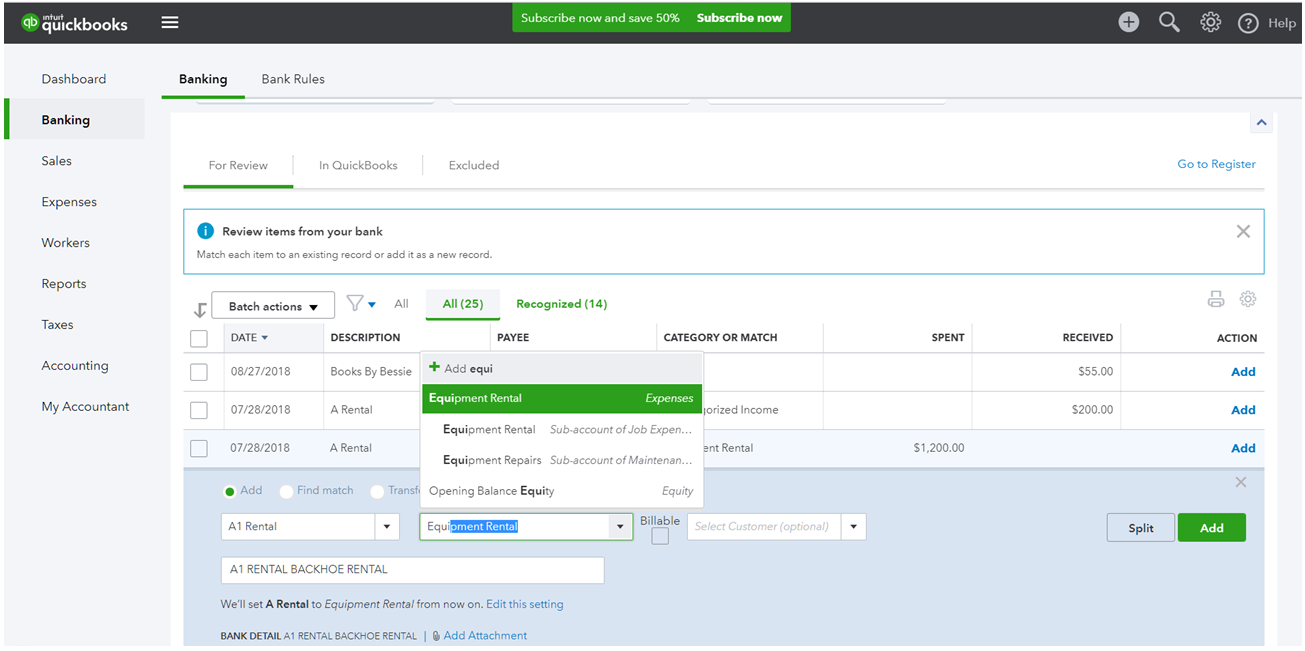This screenshot has height=651, width=1305.
Task: Click Edit this setting link
Action: [x=524, y=604]
